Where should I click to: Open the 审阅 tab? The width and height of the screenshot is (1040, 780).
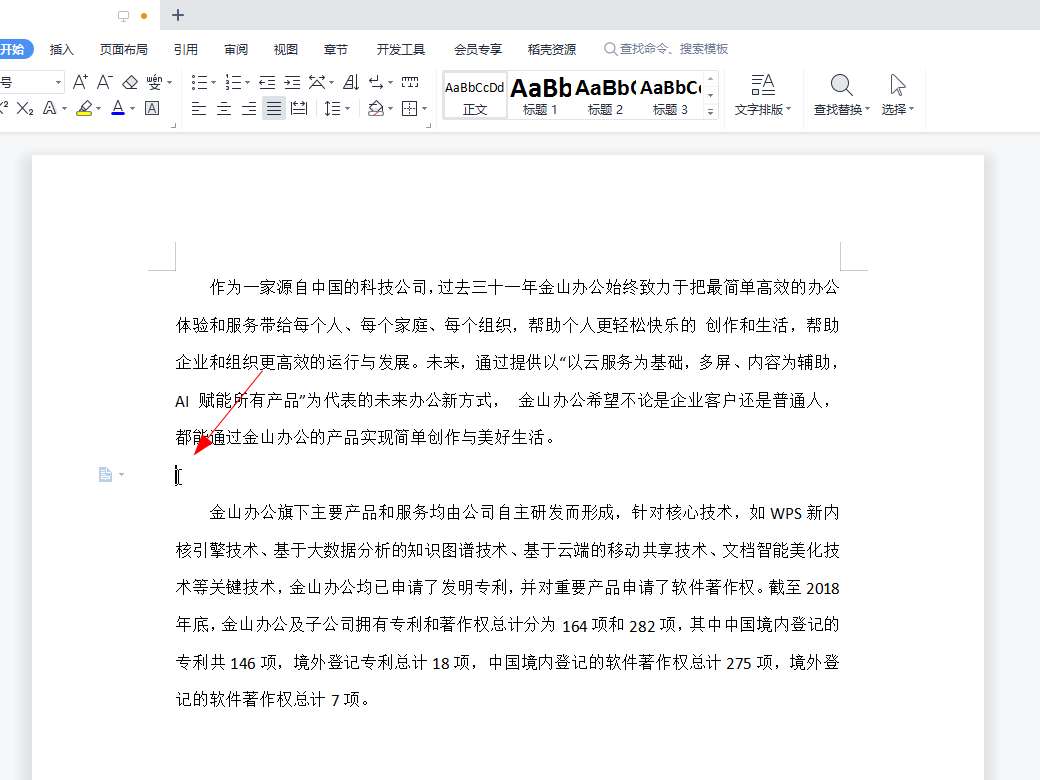236,49
